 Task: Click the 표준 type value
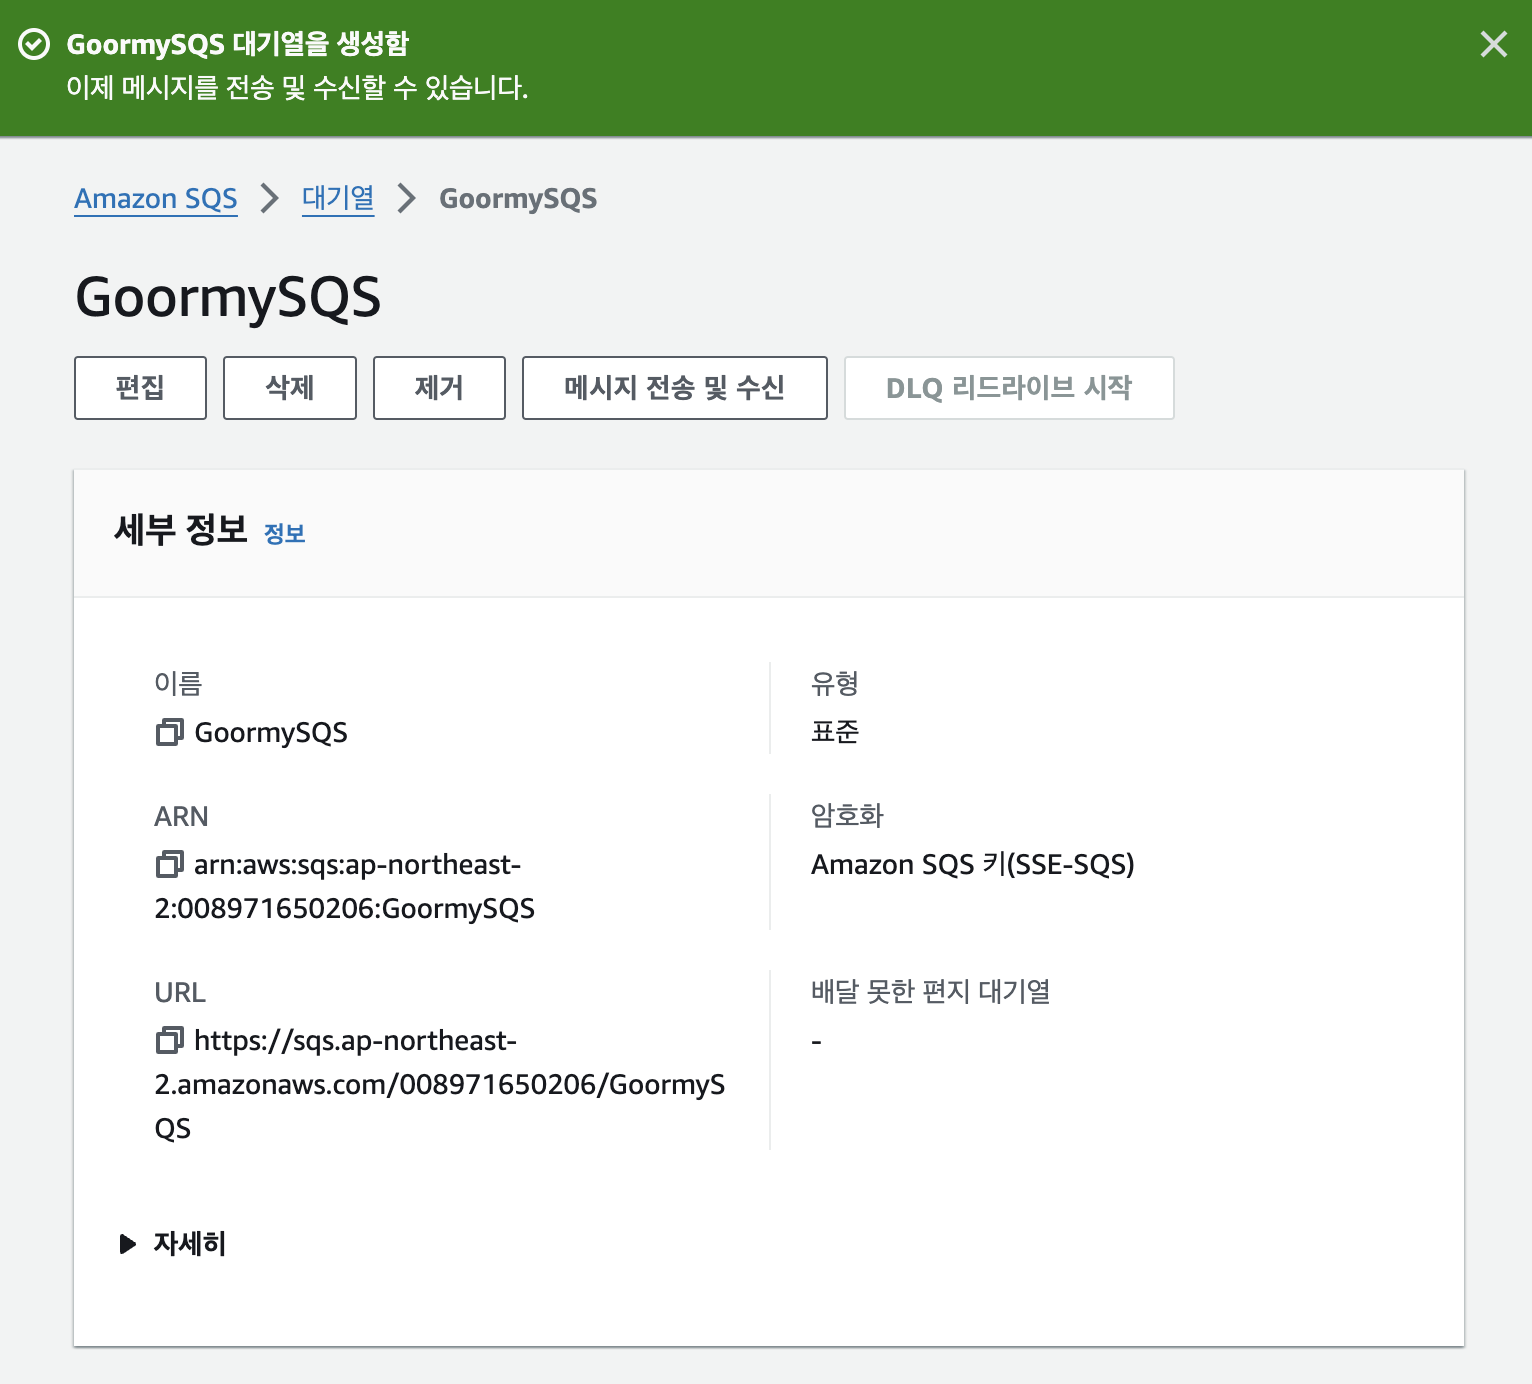point(835,732)
